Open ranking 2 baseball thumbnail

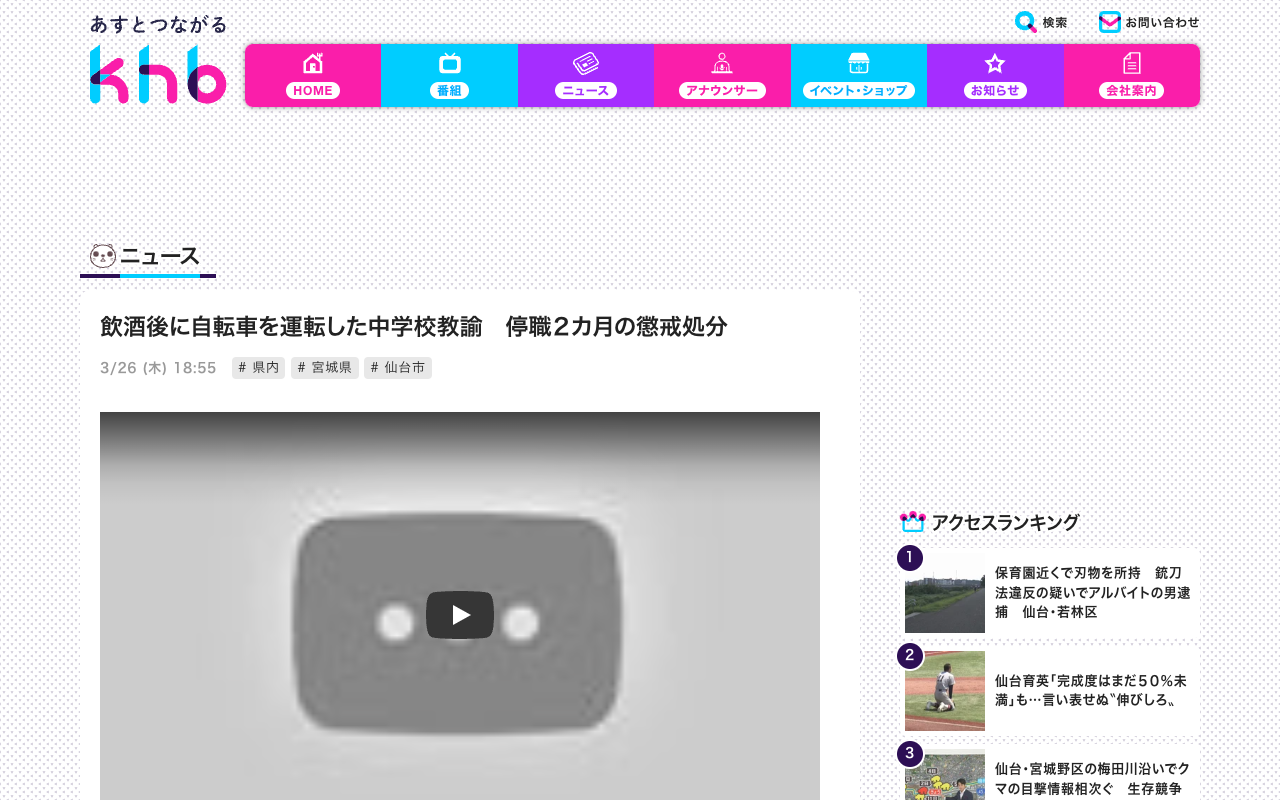point(945,691)
